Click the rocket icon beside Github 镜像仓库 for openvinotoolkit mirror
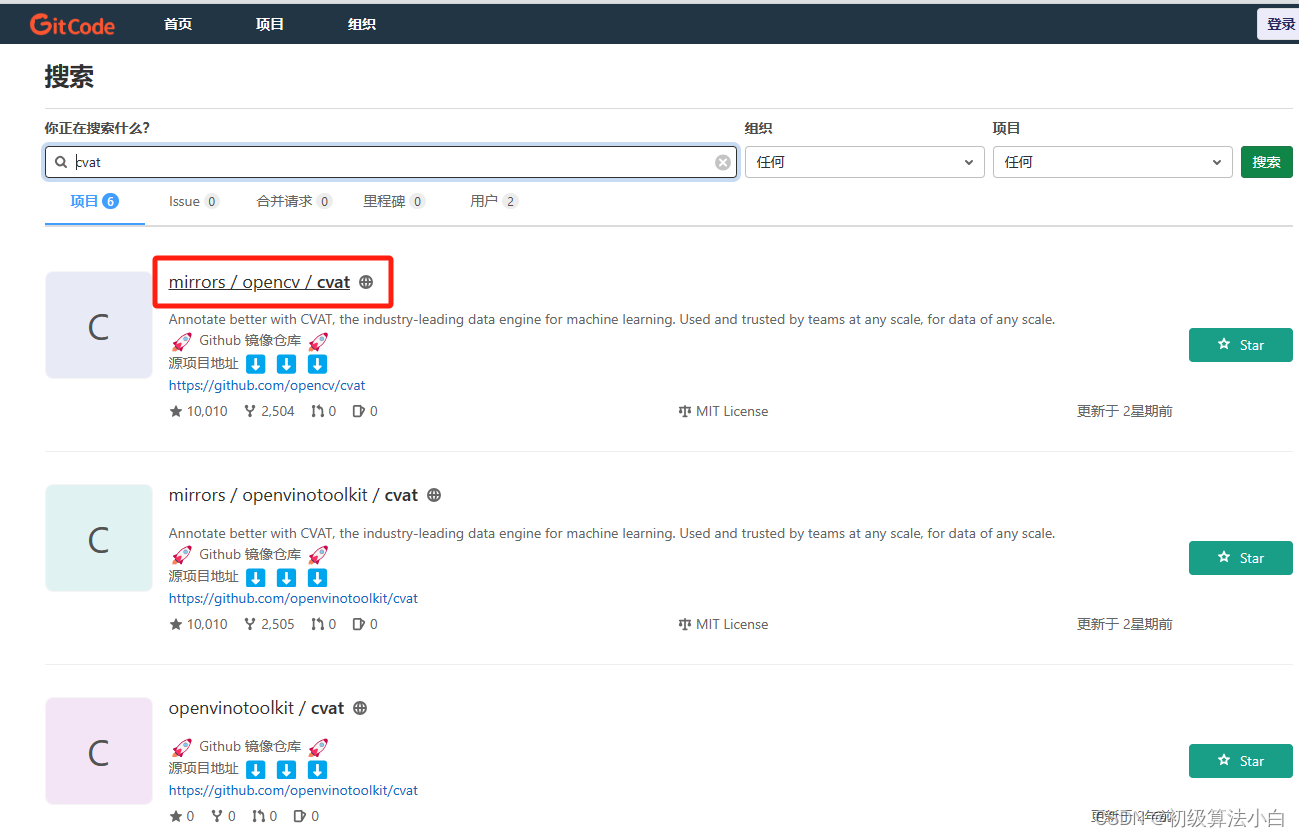The height and width of the screenshot is (837, 1299). click(x=181, y=554)
